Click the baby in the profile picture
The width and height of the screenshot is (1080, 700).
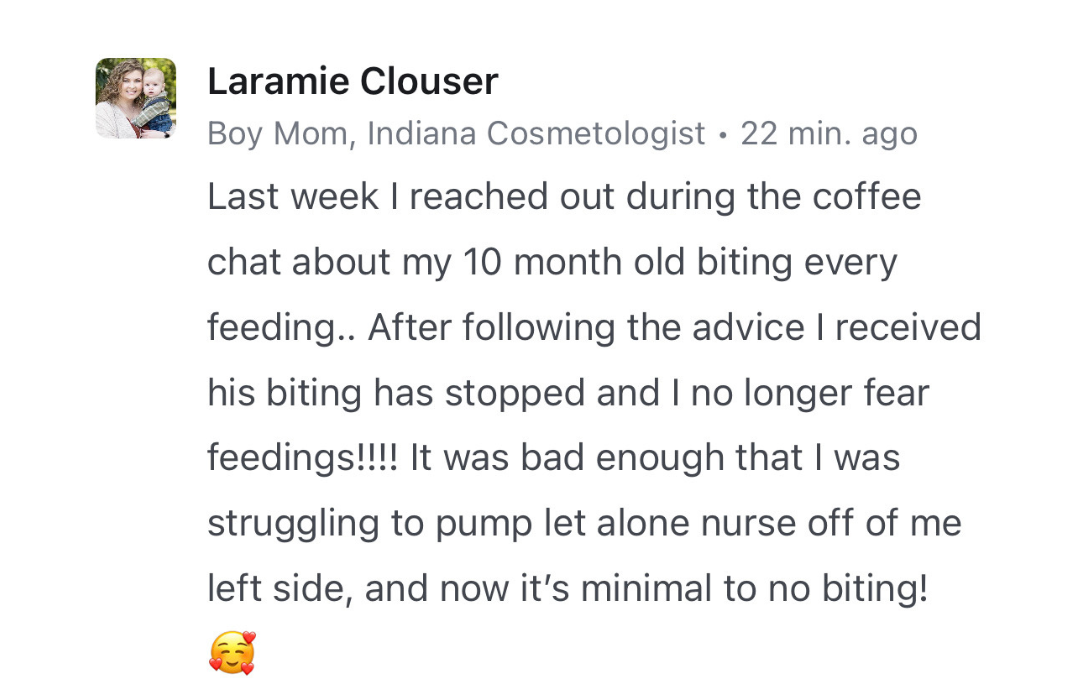pyautogui.click(x=155, y=100)
